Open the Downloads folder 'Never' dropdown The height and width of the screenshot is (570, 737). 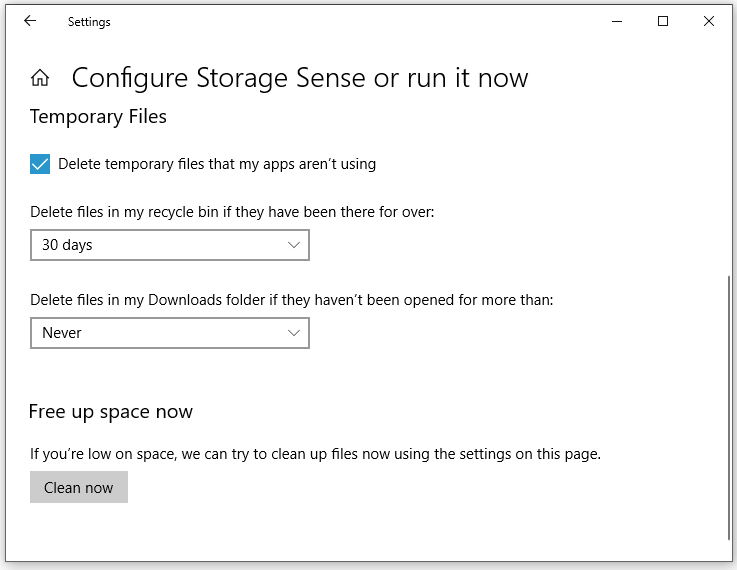170,333
